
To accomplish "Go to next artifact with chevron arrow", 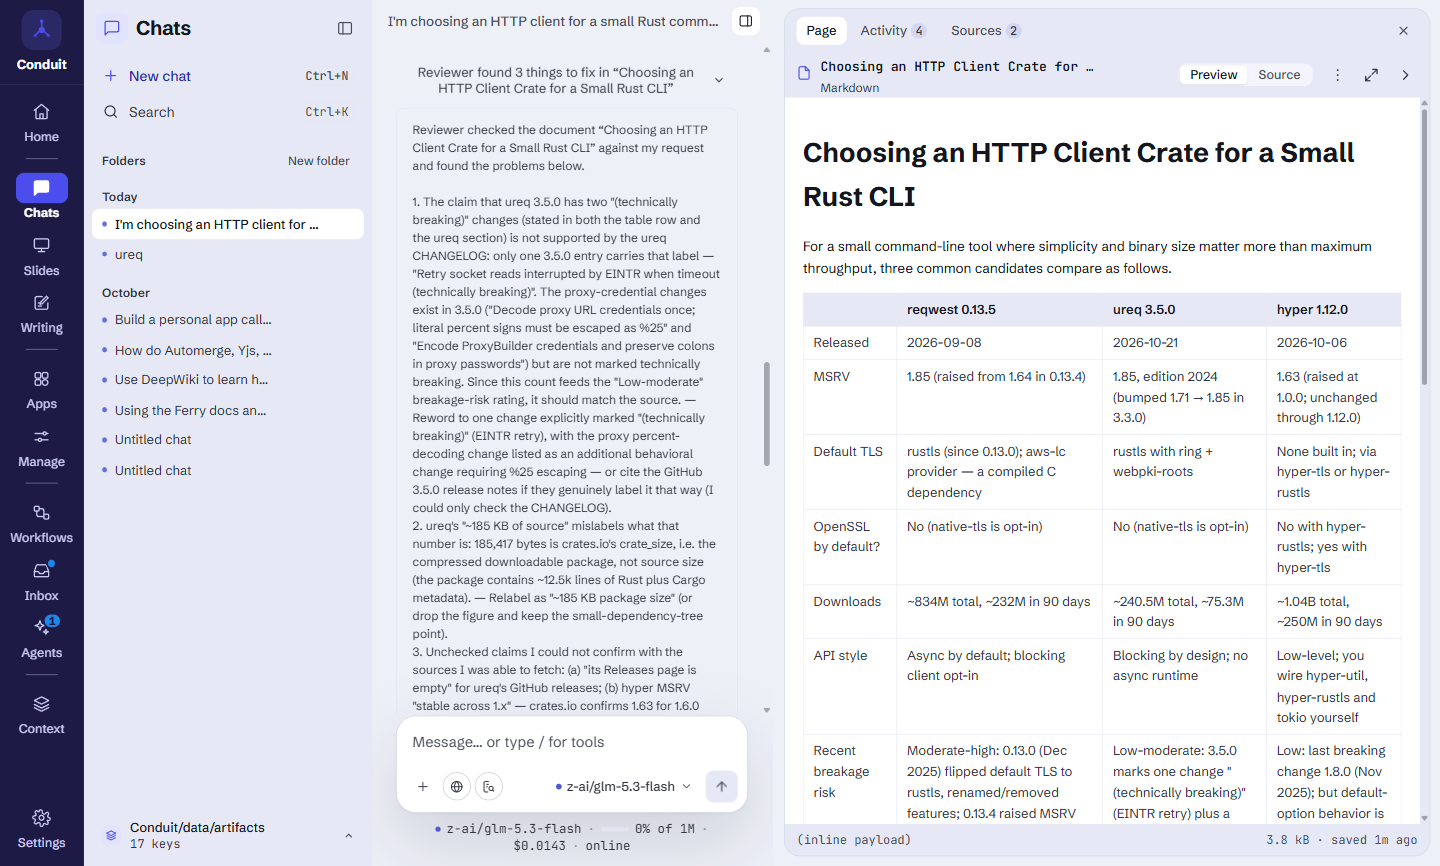I will [1405, 75].
